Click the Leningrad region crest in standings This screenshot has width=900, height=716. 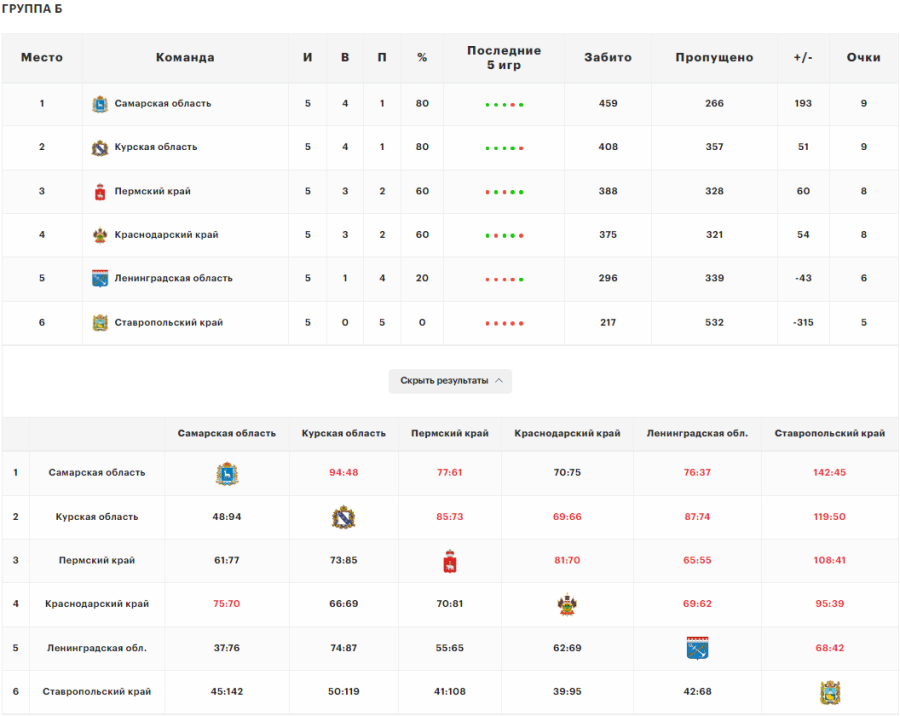(99, 279)
